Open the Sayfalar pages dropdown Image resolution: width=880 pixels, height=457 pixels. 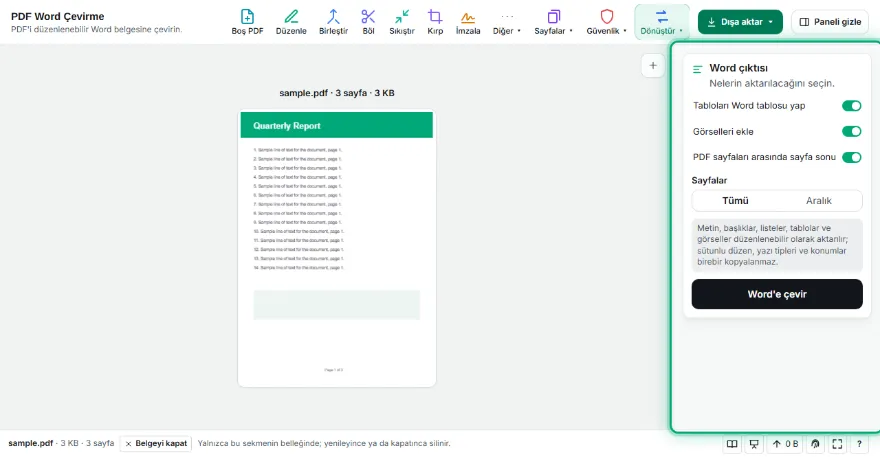click(x=553, y=22)
